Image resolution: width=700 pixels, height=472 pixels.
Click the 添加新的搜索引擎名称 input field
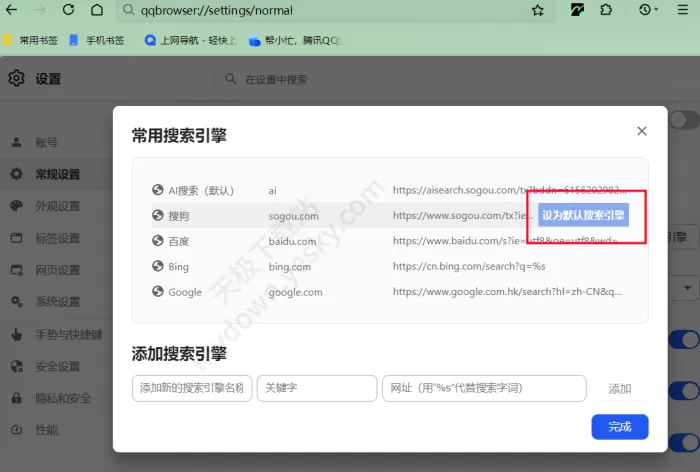click(192, 388)
